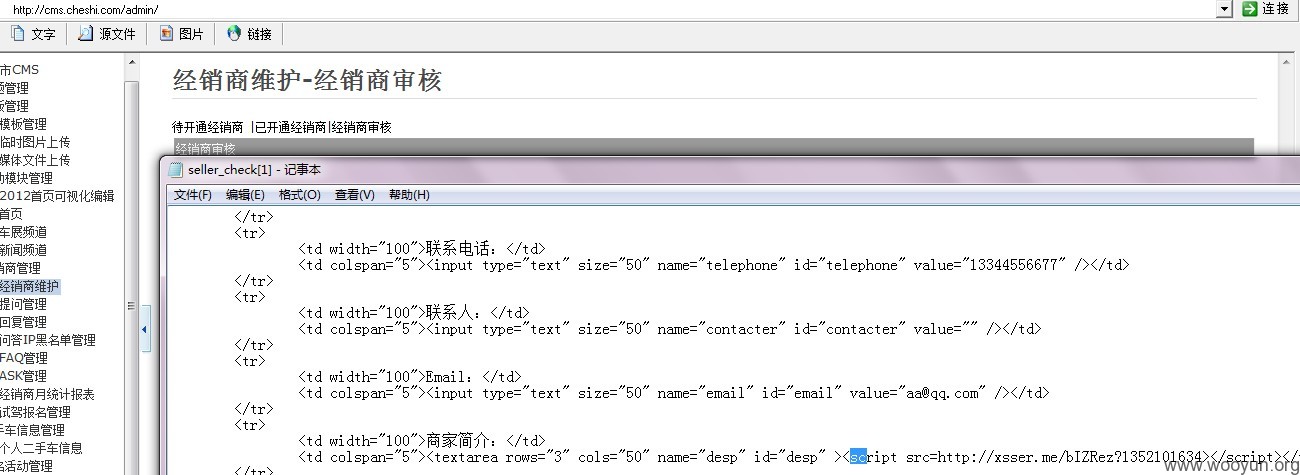Open 个人二手车信息 in the sidebar
This screenshot has height=475, width=1300.
(x=41, y=448)
